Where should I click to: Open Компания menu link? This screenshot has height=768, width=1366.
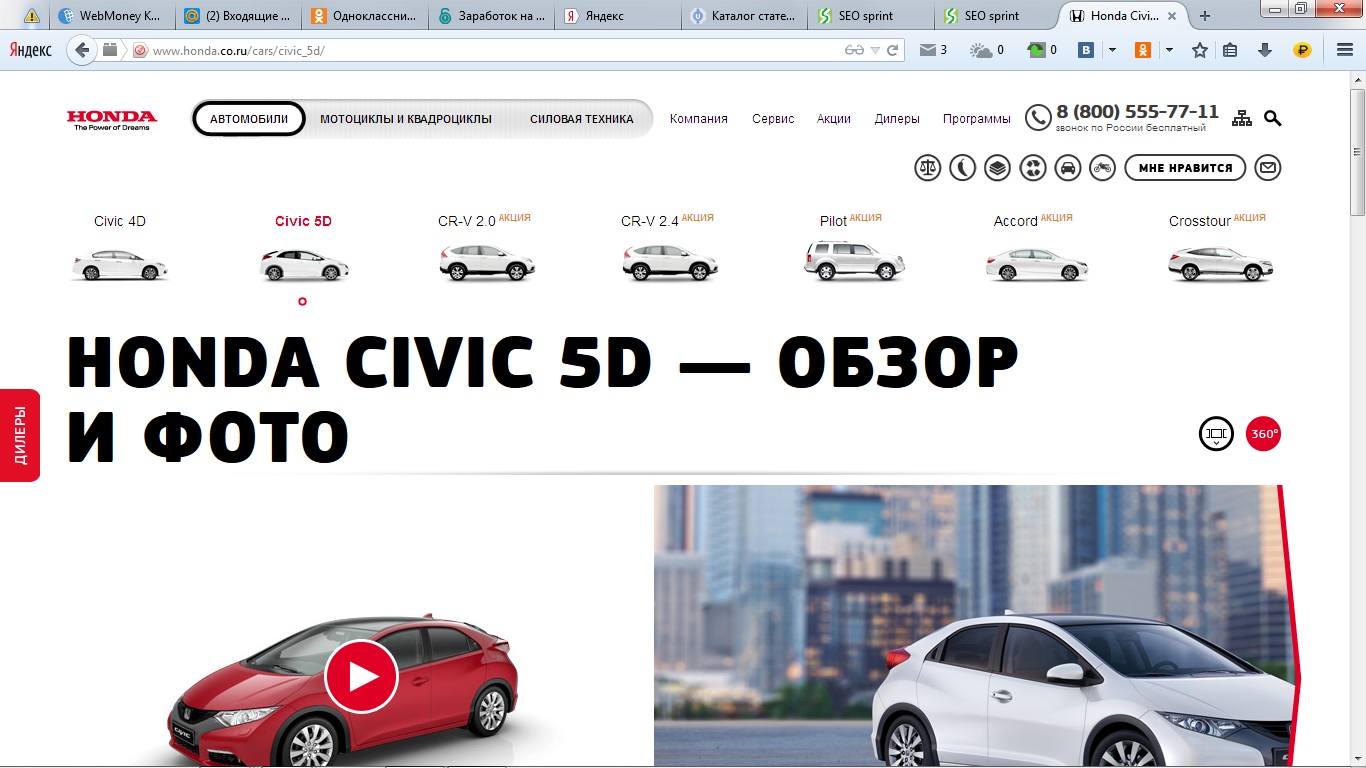click(x=699, y=119)
